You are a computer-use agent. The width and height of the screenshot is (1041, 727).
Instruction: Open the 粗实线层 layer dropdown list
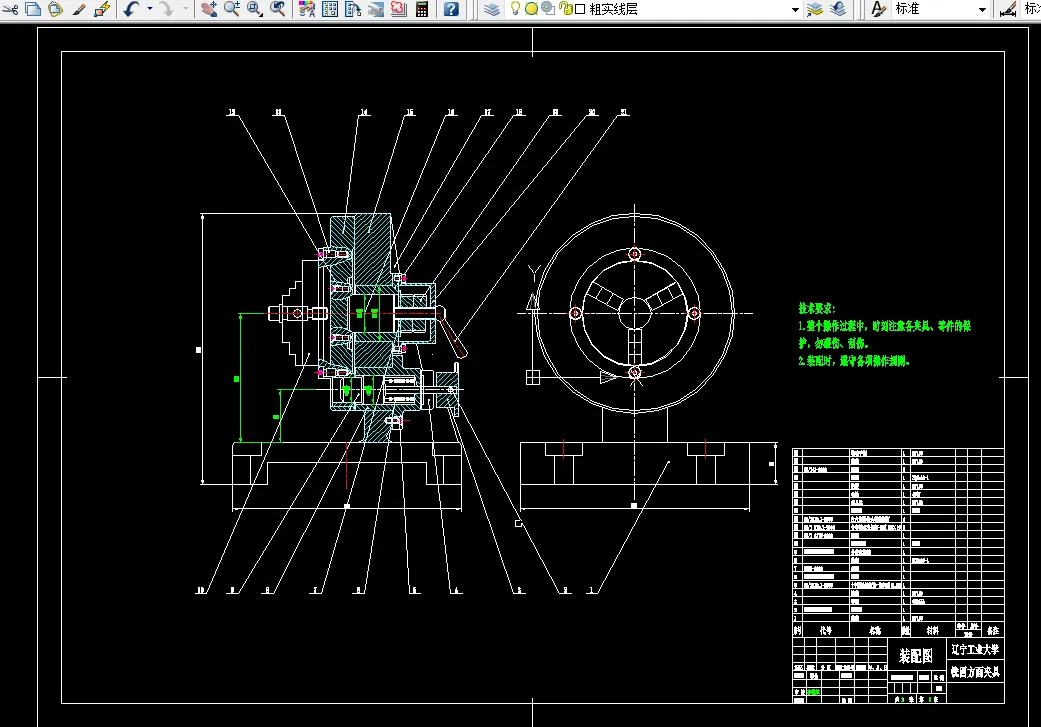795,10
